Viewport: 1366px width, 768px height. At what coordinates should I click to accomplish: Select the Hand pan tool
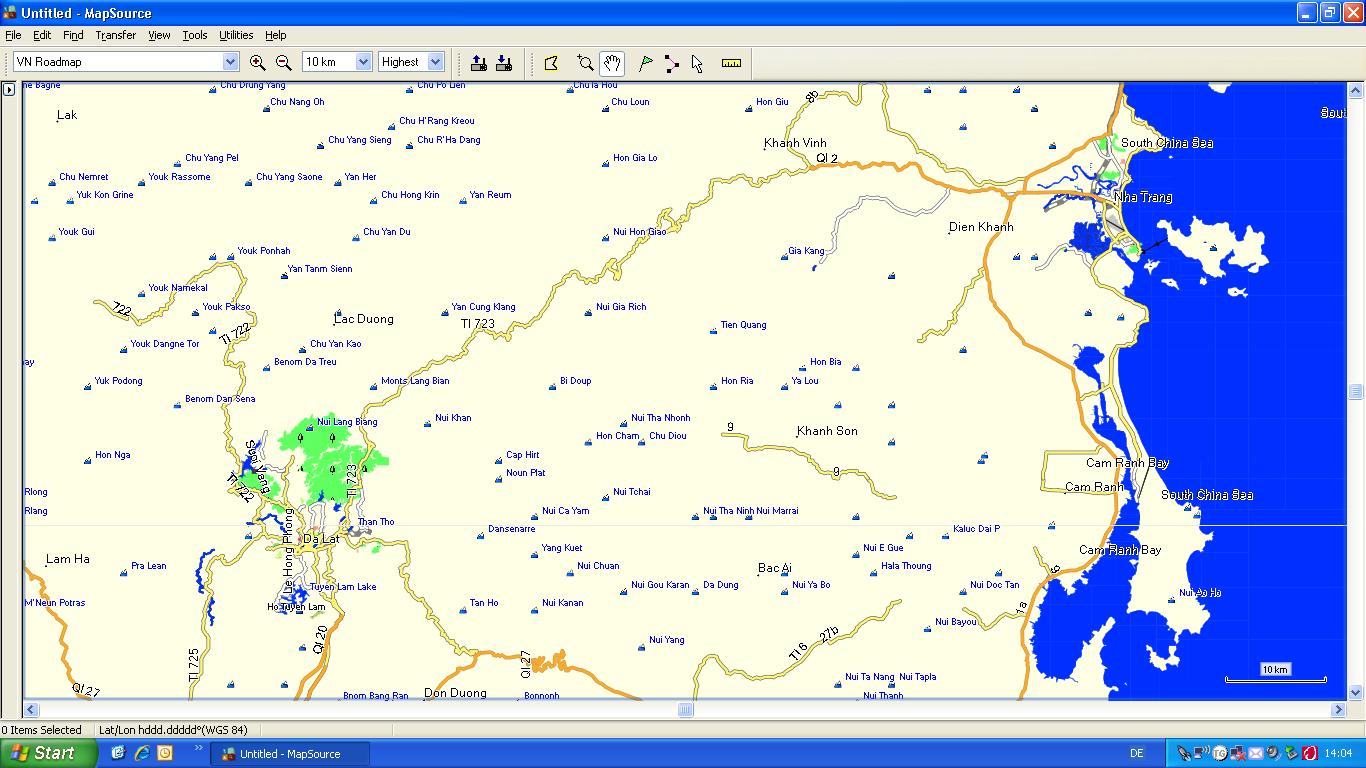point(612,63)
